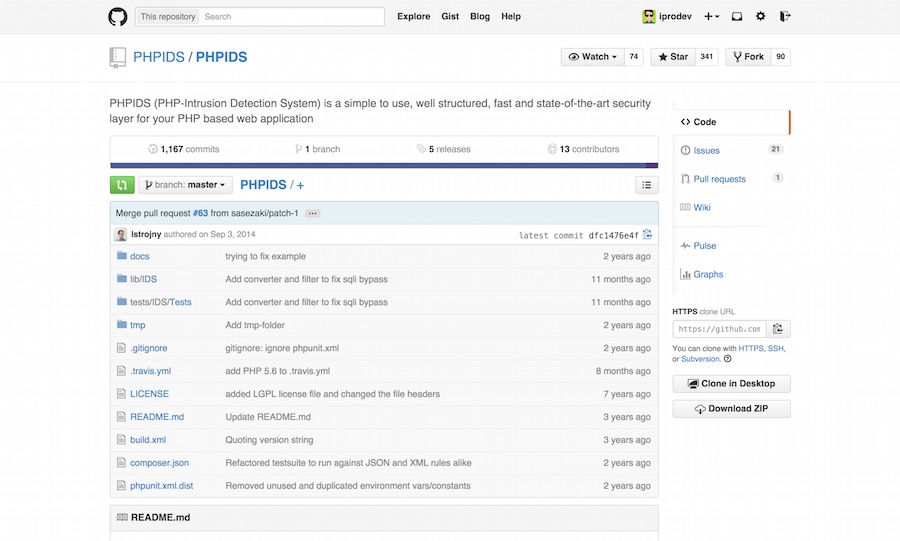Viewport: 900px width, 541px height.
Task: Open the Gist menu item
Action: [x=450, y=17]
